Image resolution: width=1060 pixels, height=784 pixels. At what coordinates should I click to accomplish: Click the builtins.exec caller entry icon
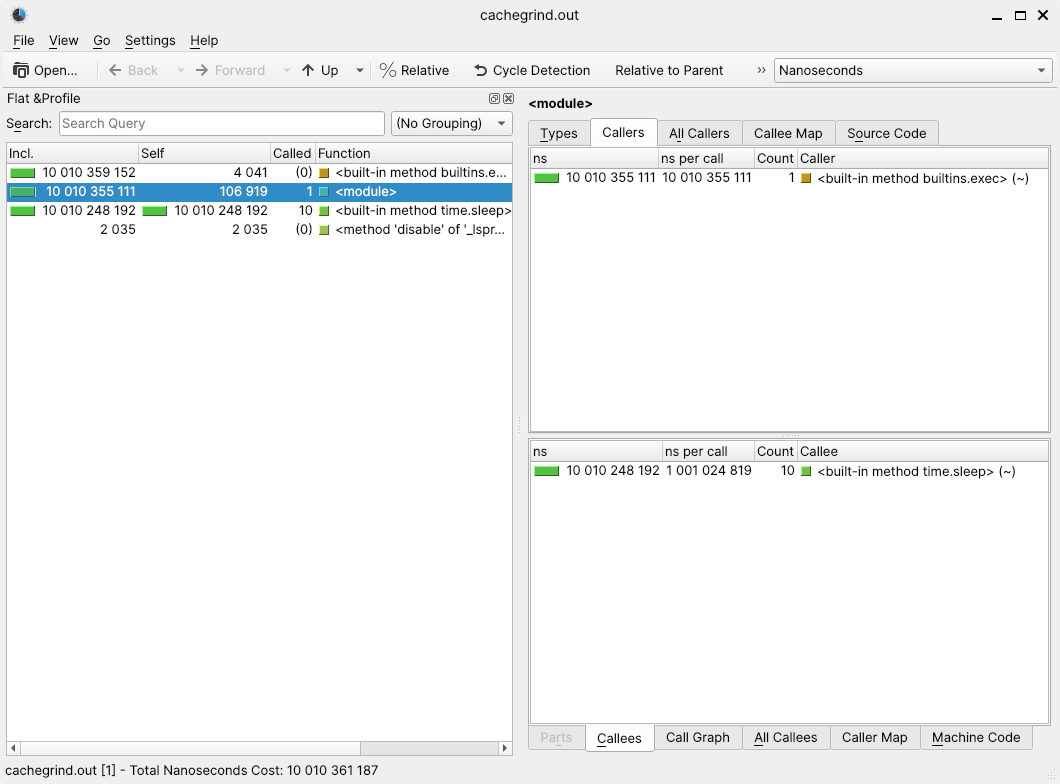(x=806, y=178)
